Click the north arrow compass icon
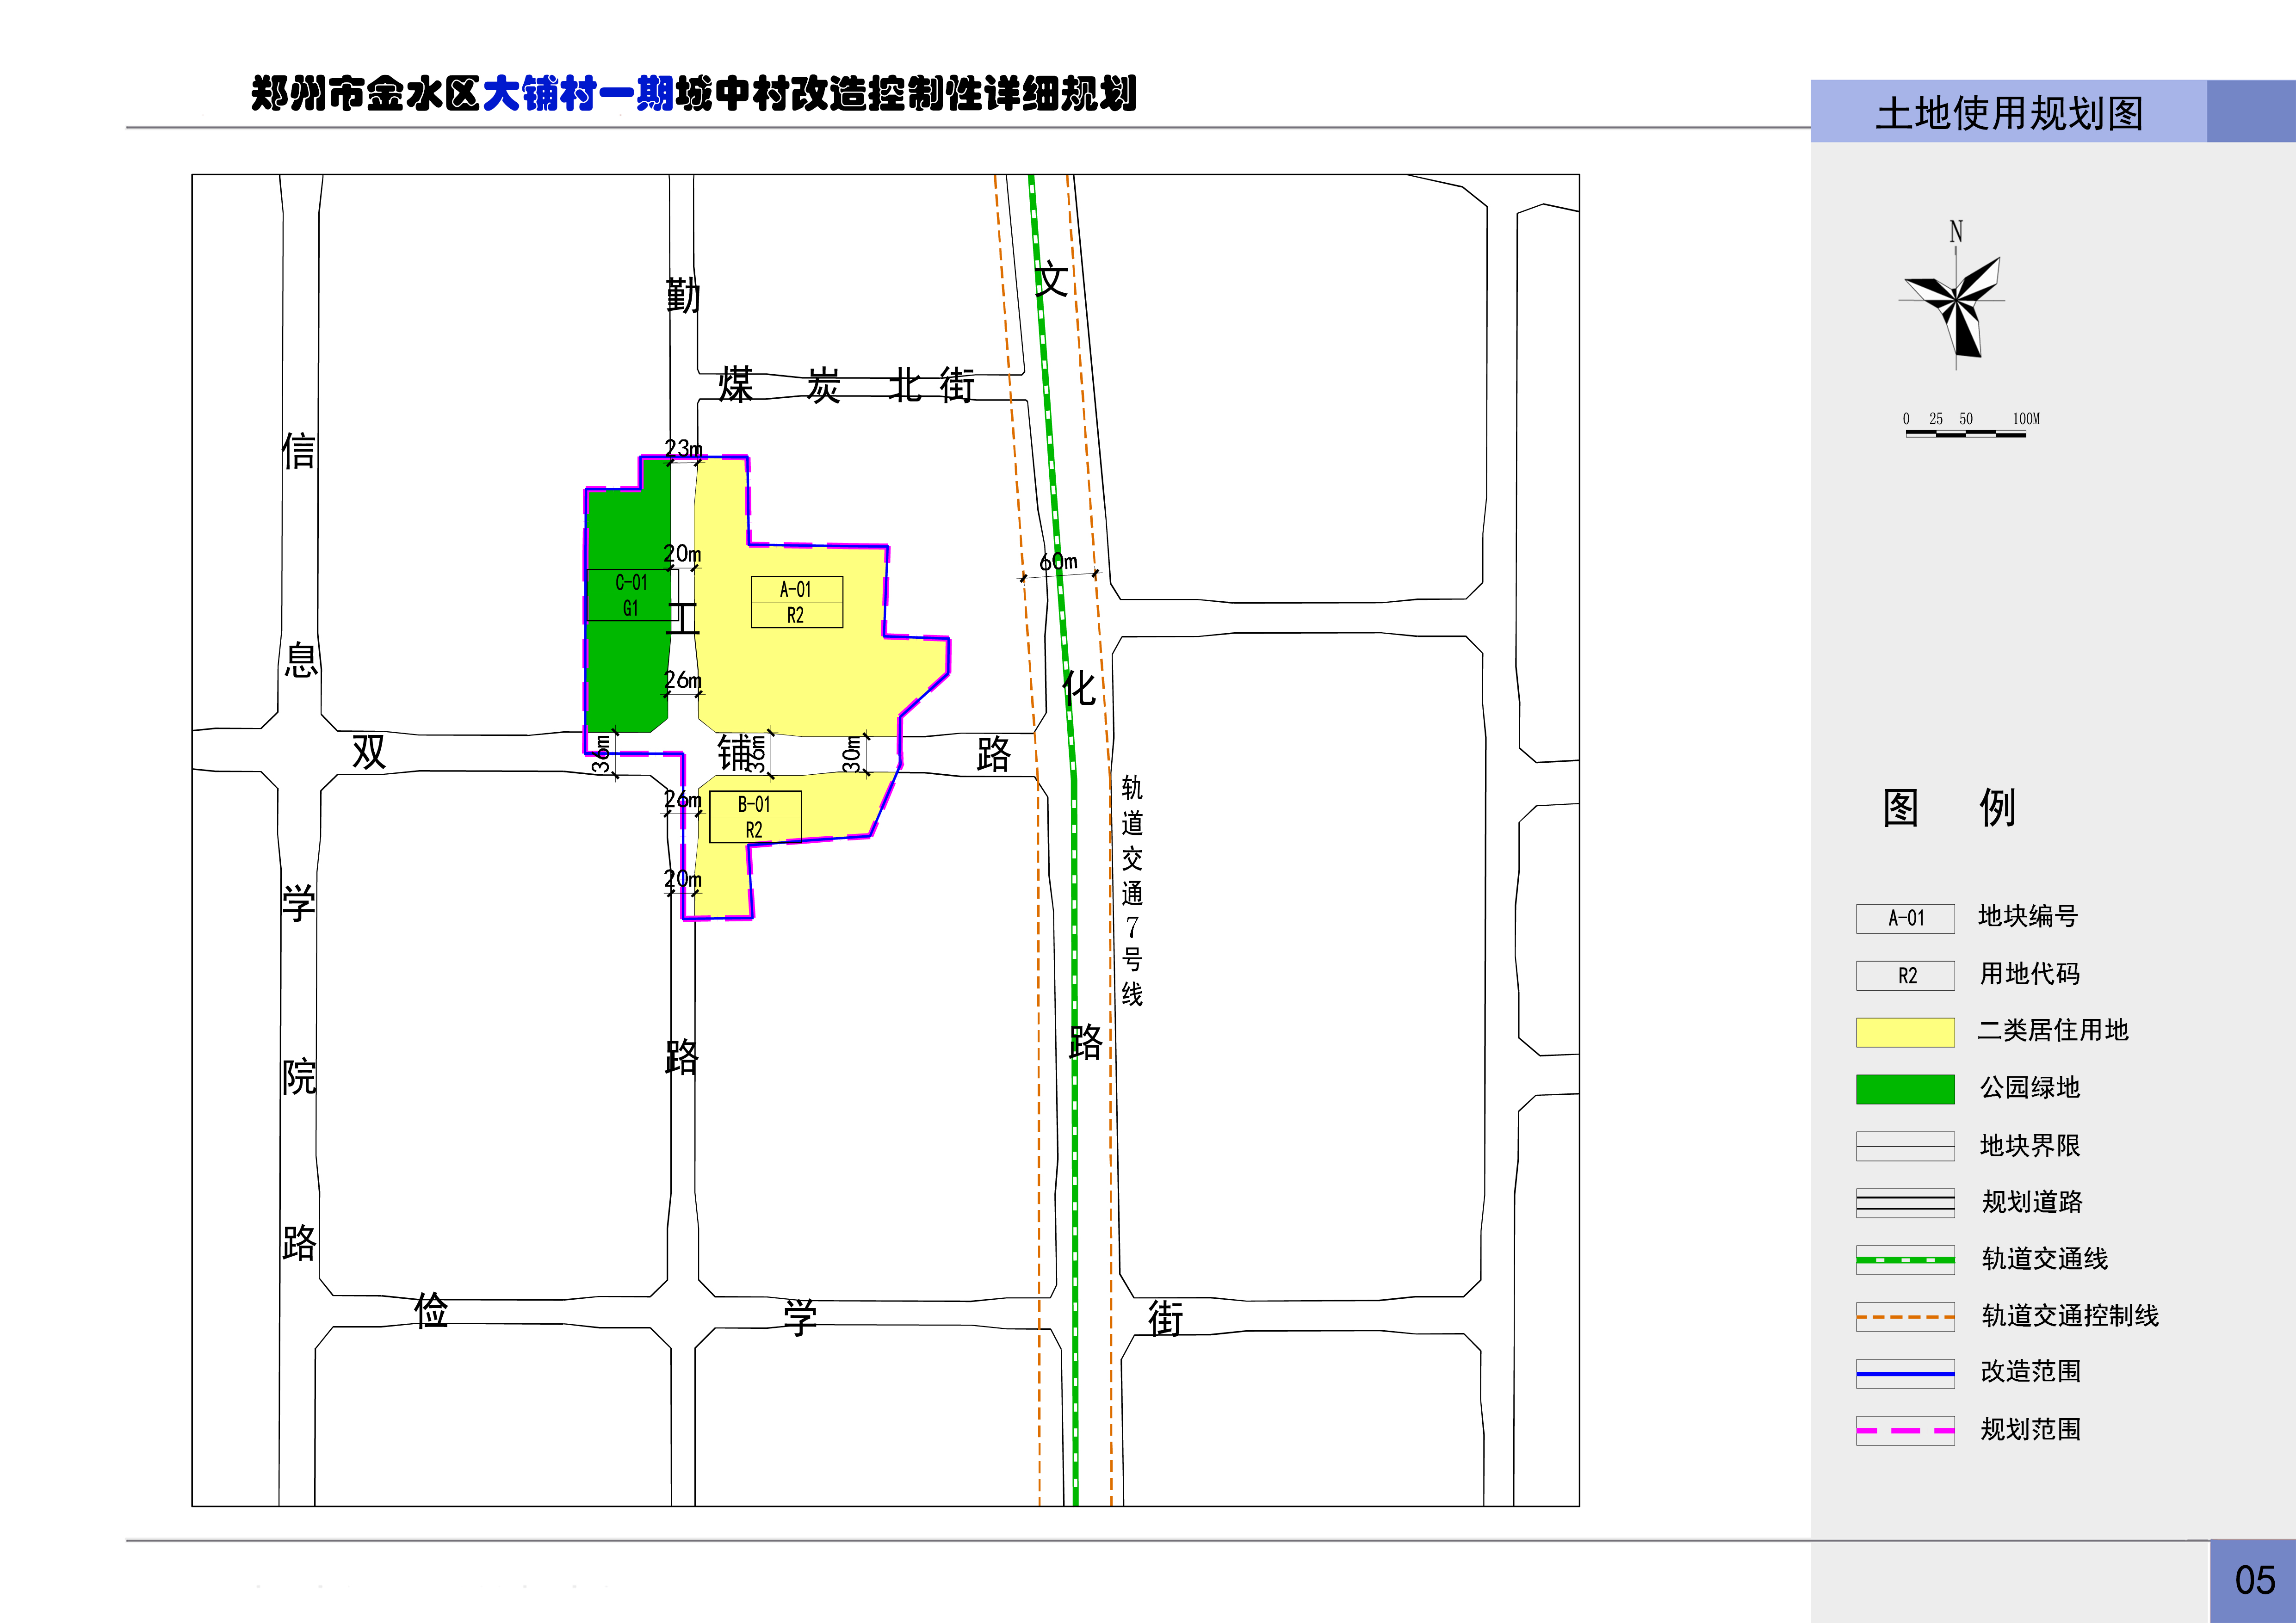The width and height of the screenshot is (2296, 1623). click(x=1955, y=300)
